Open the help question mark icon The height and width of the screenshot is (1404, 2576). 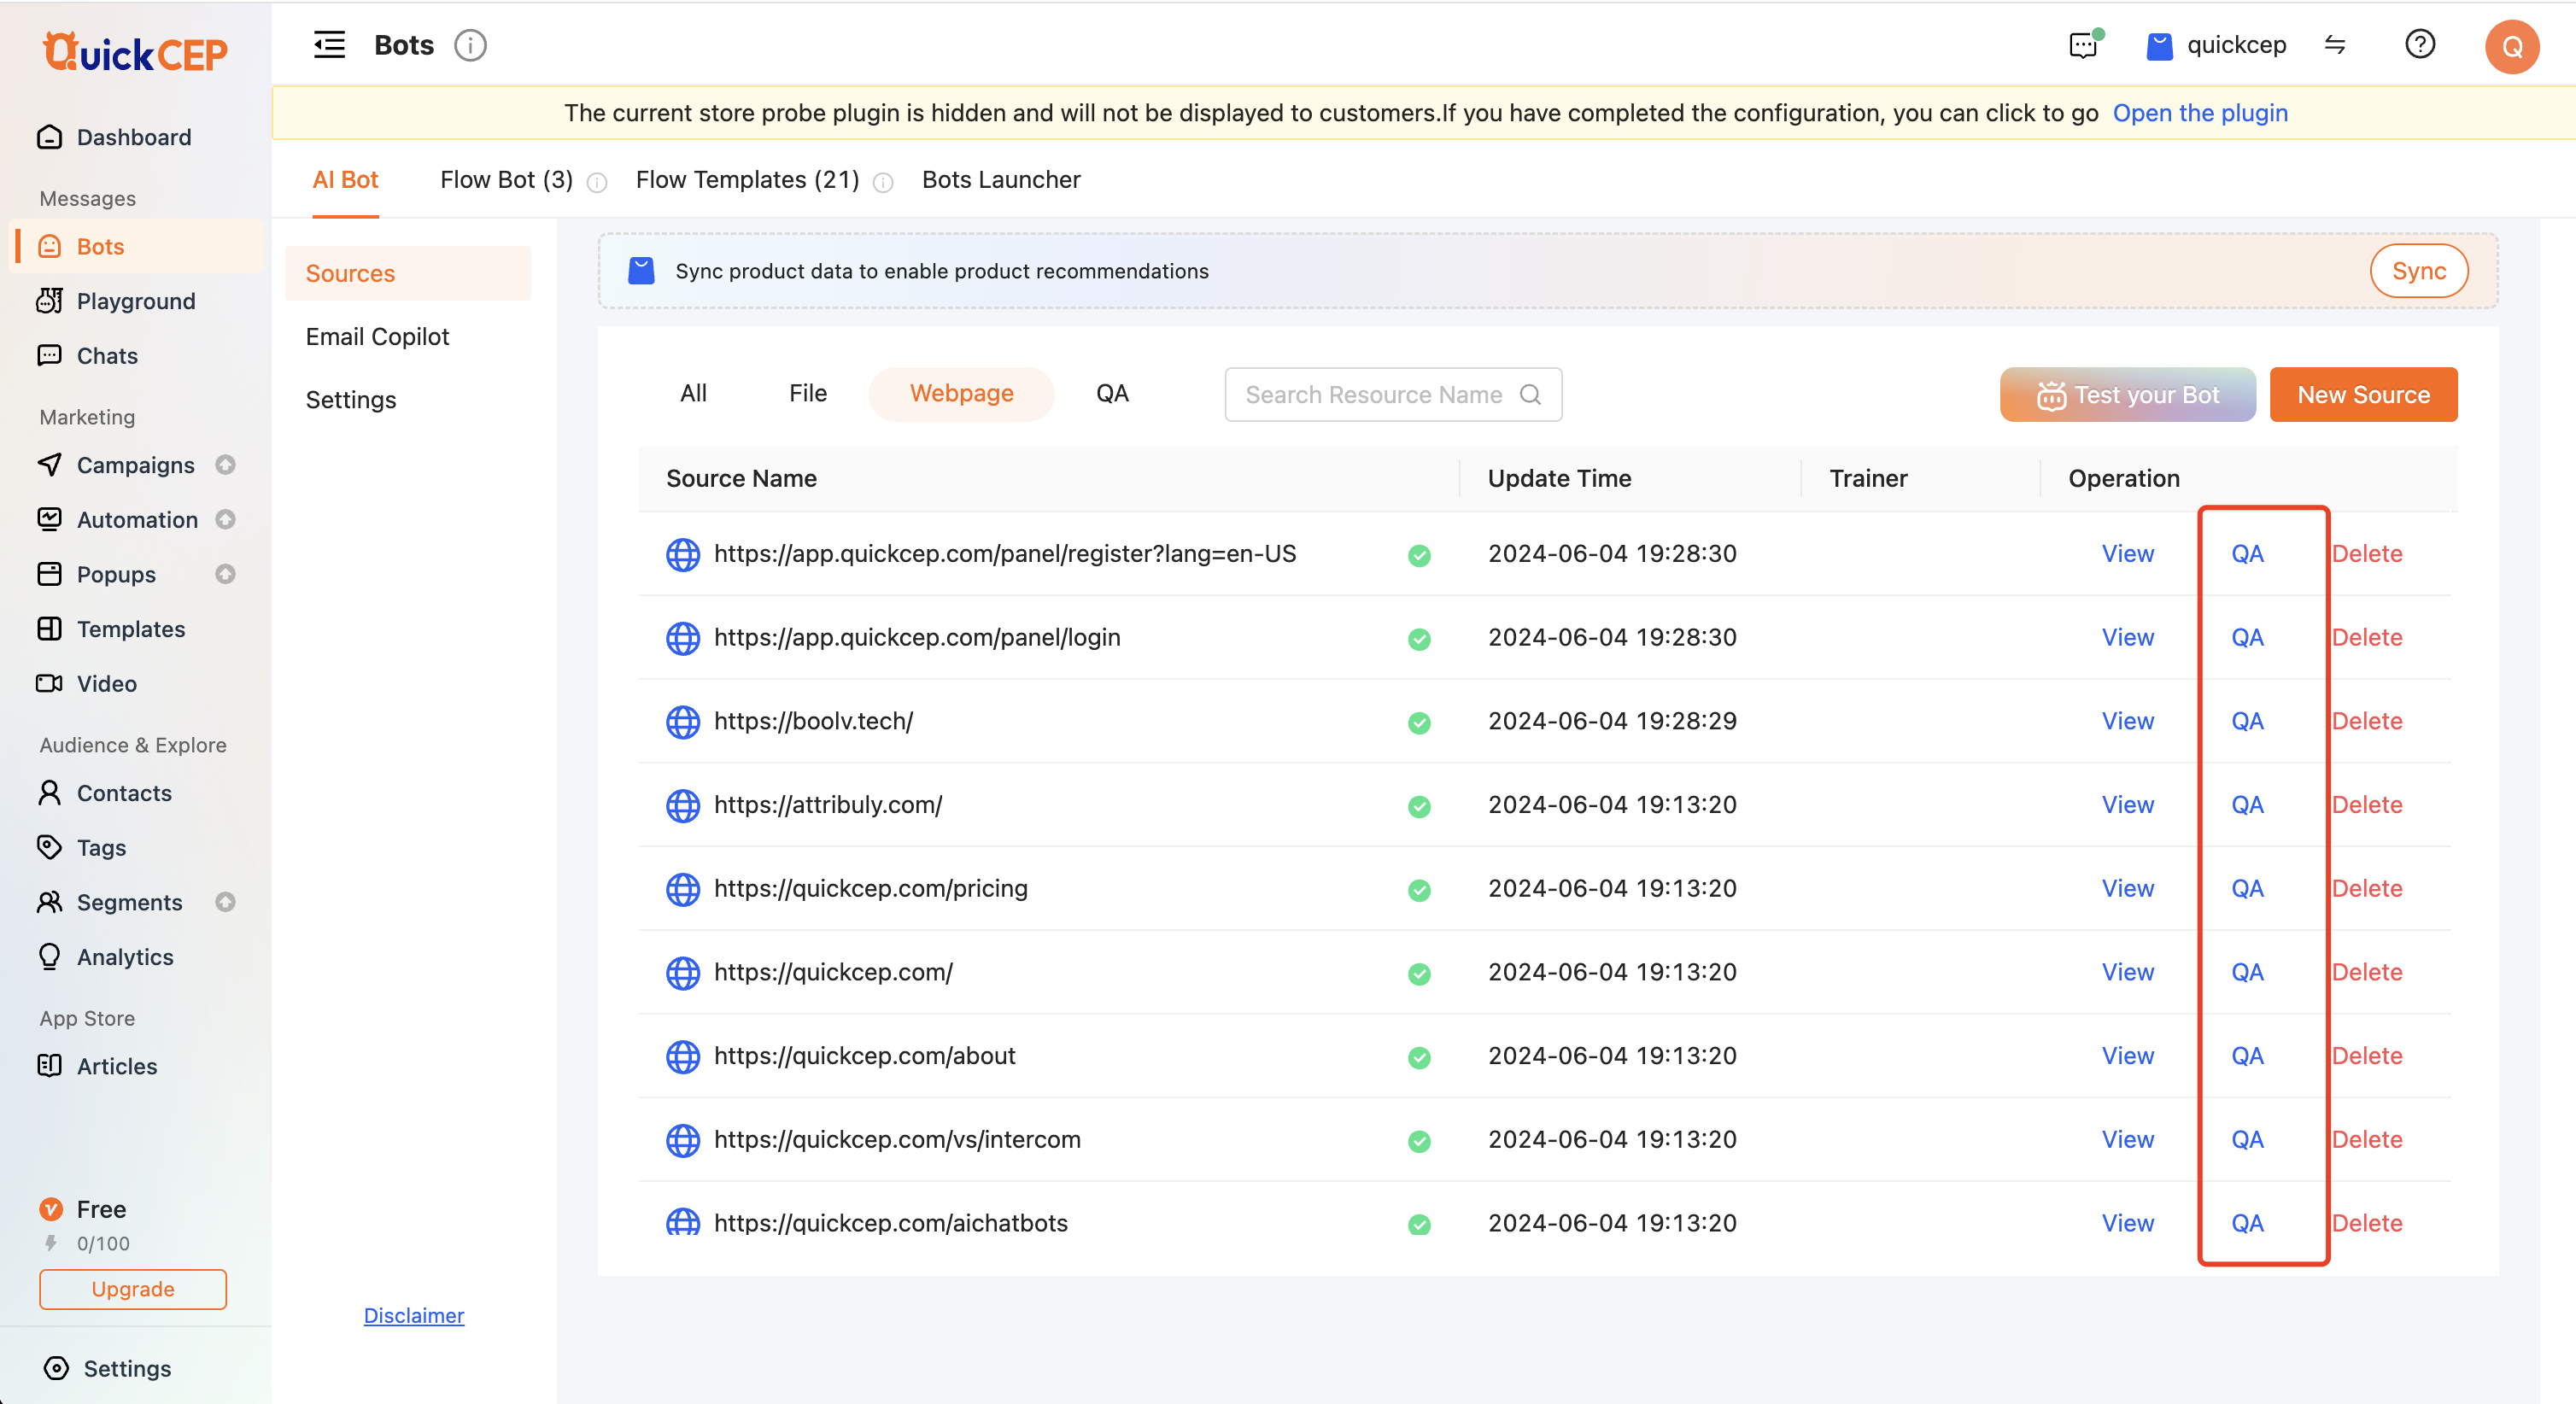click(2420, 44)
